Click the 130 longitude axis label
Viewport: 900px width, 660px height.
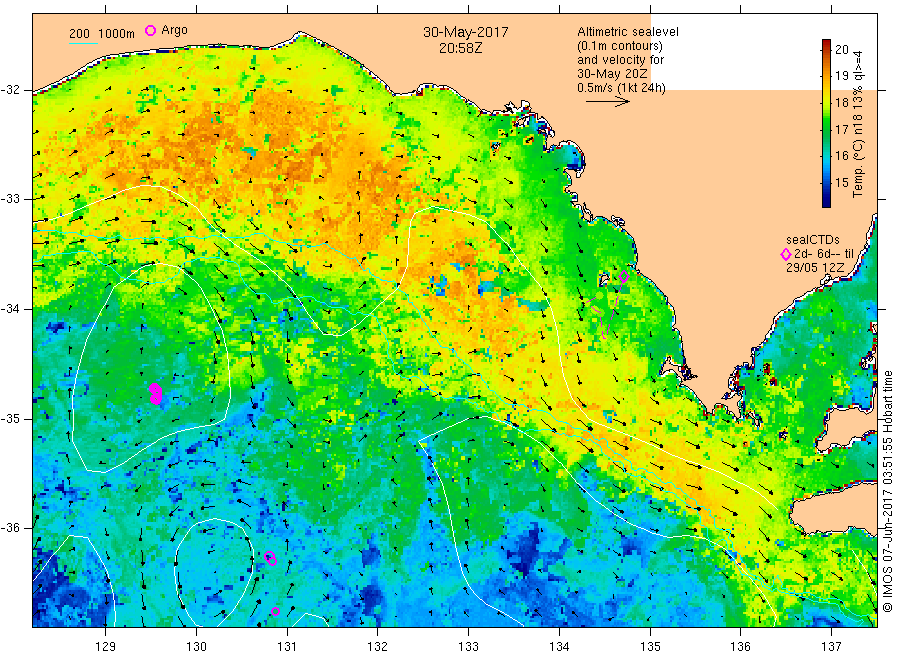click(x=196, y=647)
